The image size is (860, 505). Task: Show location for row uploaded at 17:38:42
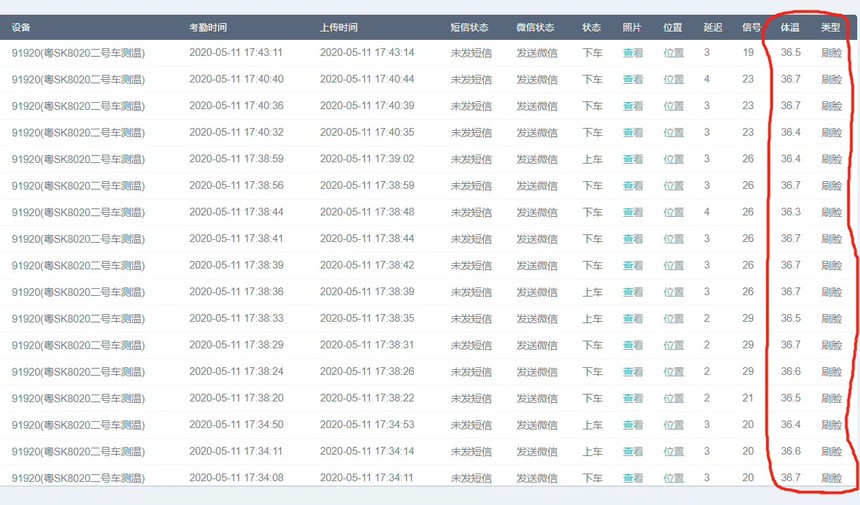(673, 265)
